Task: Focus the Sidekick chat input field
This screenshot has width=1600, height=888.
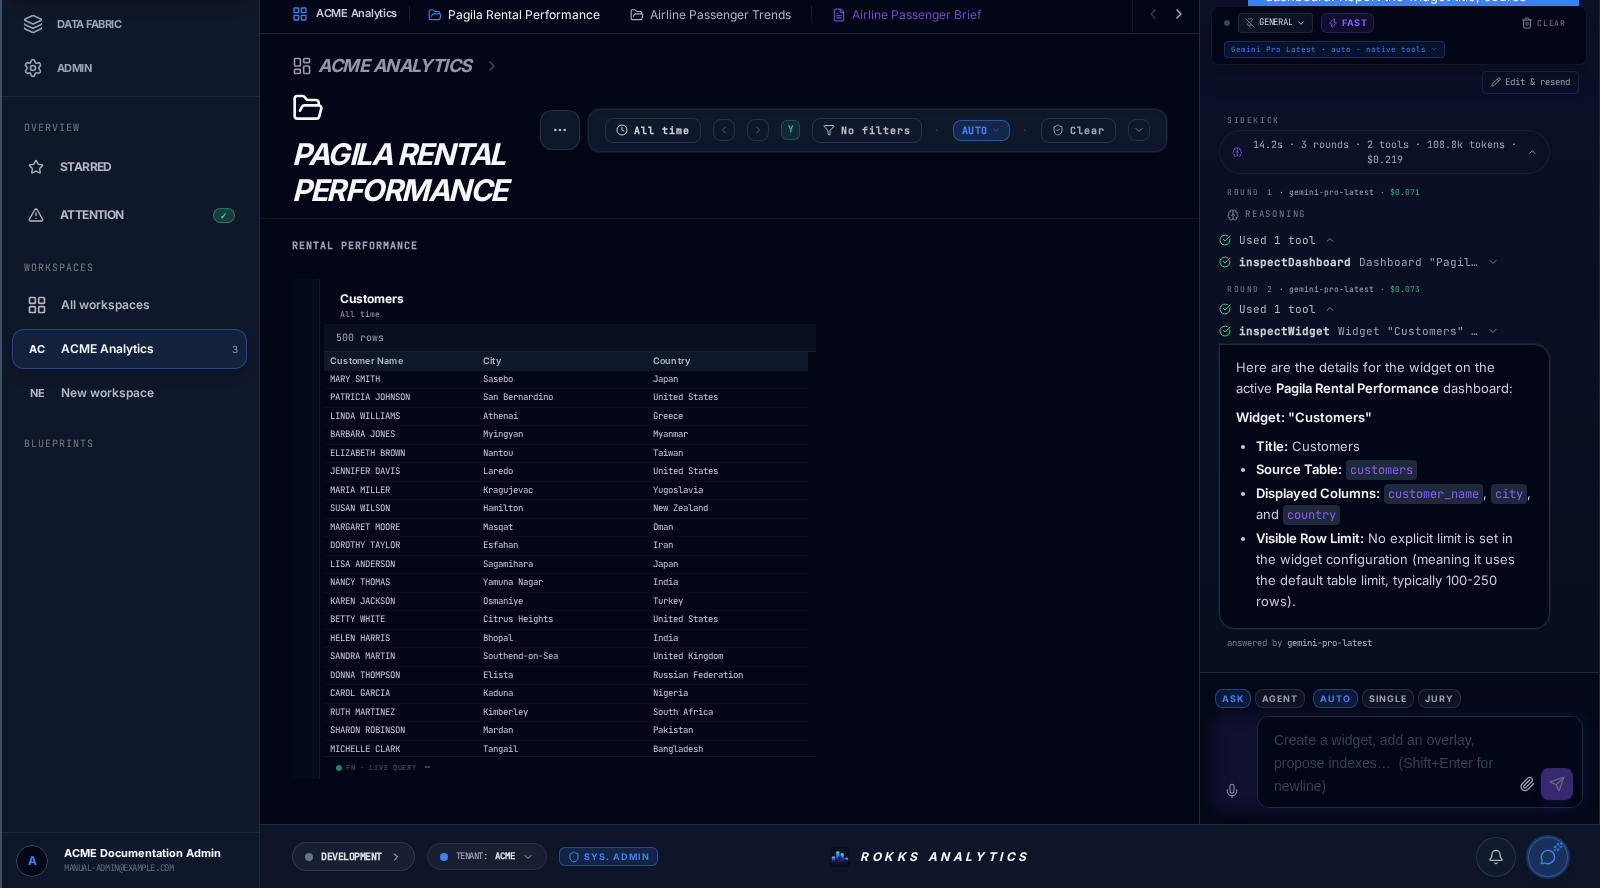Action: pos(1390,763)
